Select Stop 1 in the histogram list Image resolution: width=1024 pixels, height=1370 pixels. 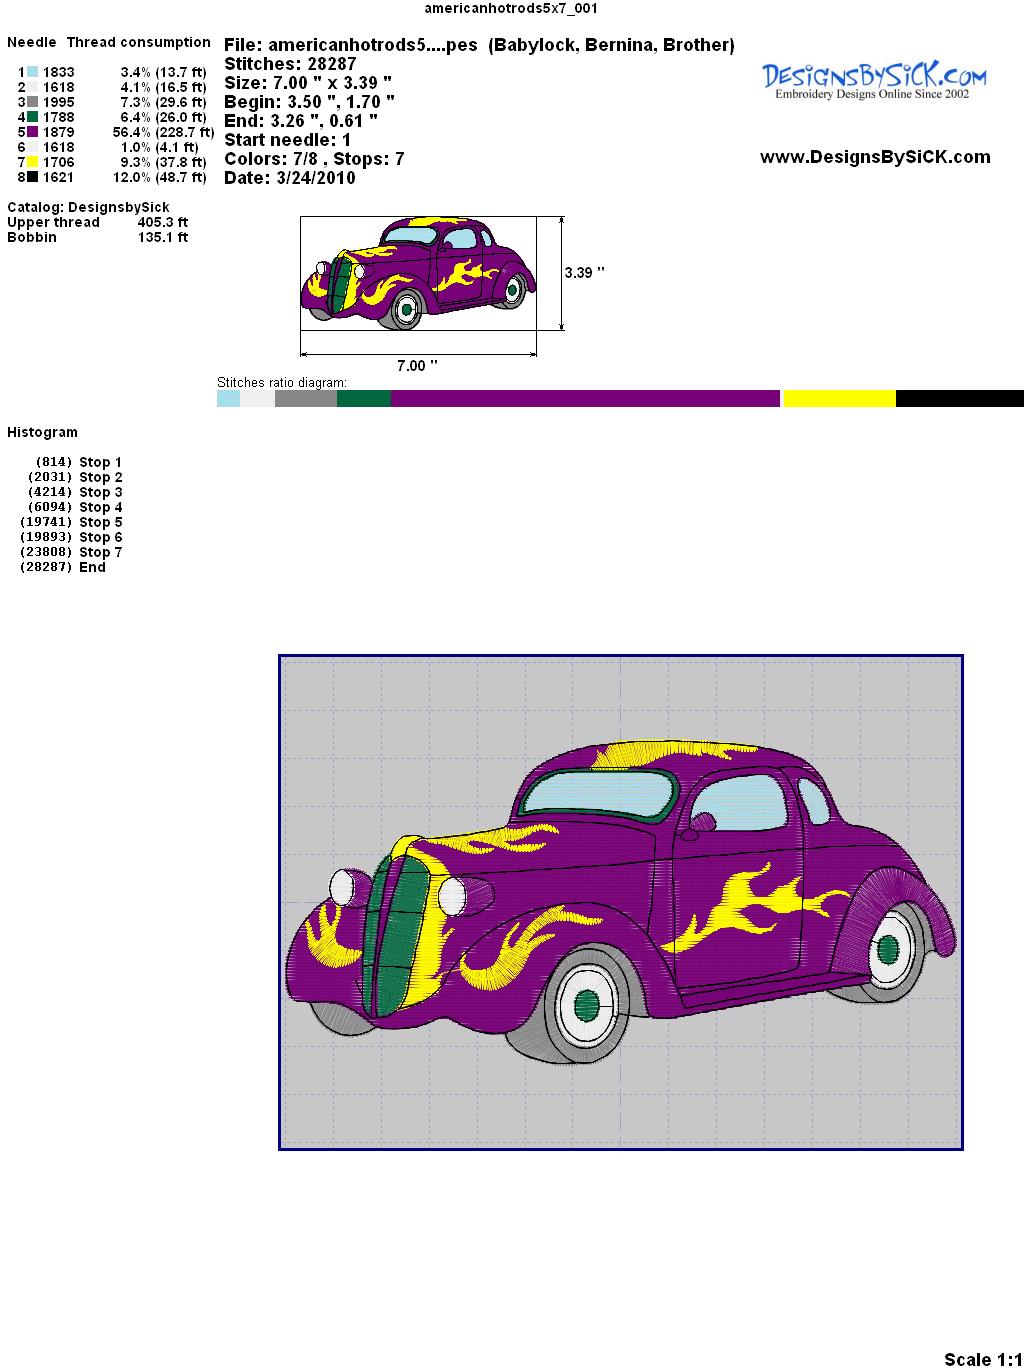[x=100, y=462]
